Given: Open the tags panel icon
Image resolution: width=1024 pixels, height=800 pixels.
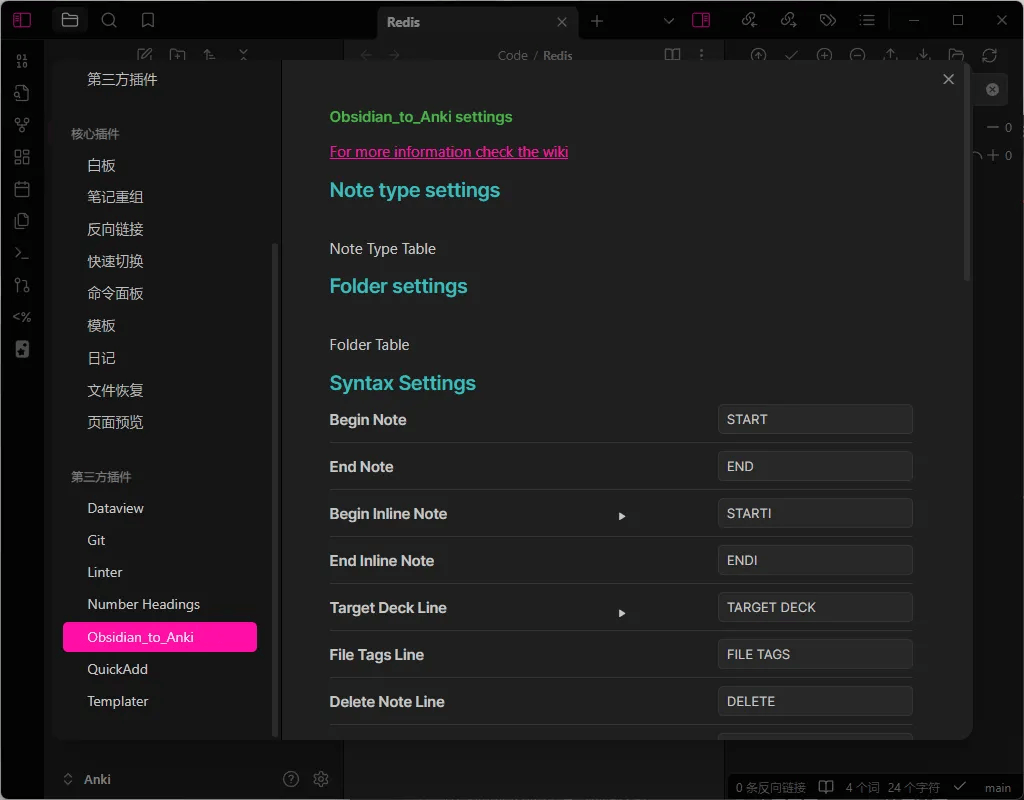Looking at the screenshot, I should tap(827, 20).
